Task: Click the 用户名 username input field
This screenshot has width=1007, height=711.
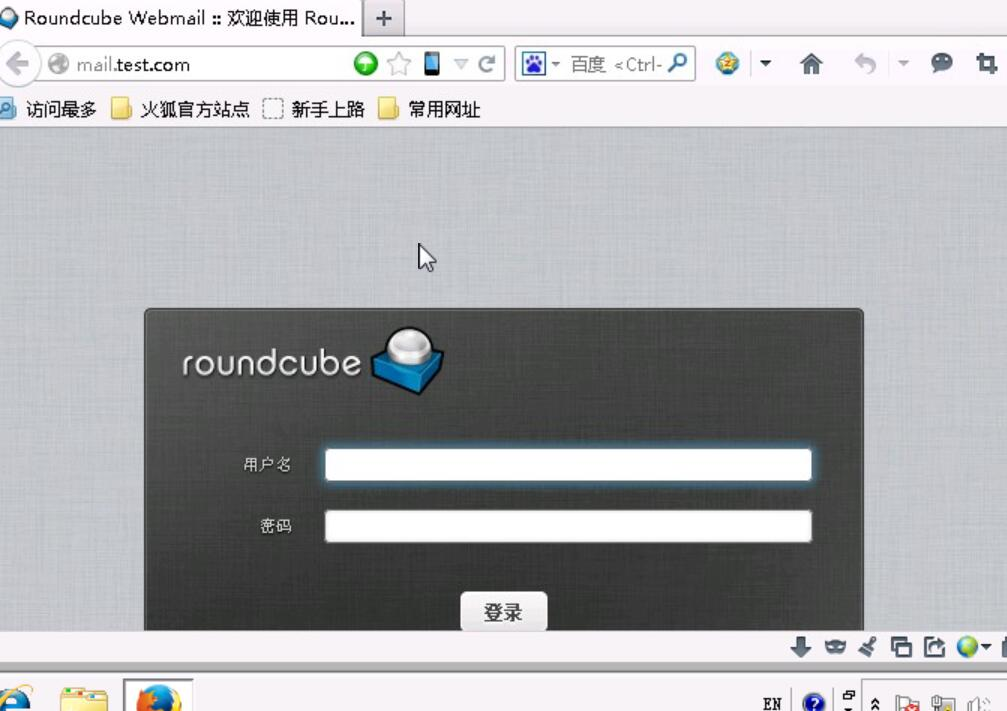Action: coord(568,464)
